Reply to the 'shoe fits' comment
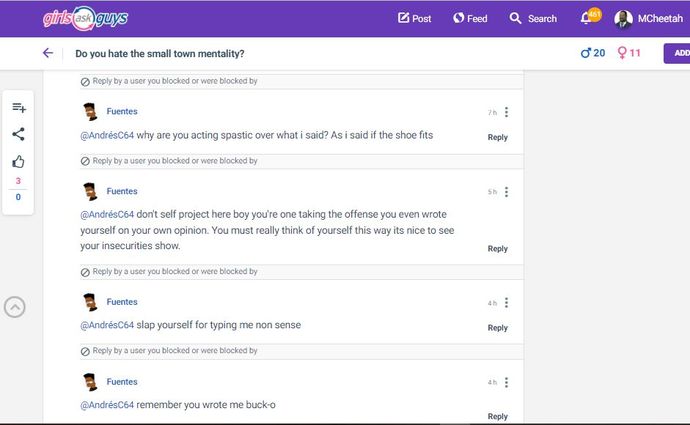This screenshot has height=425, width=690. tap(498, 137)
